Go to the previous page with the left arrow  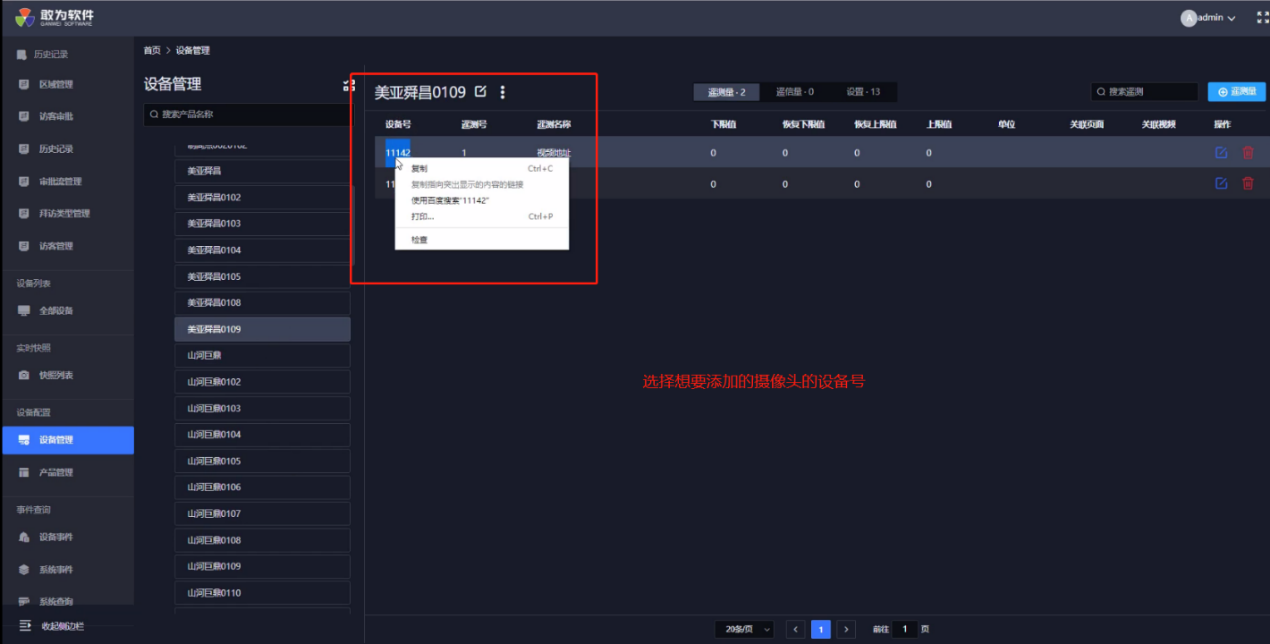point(795,629)
